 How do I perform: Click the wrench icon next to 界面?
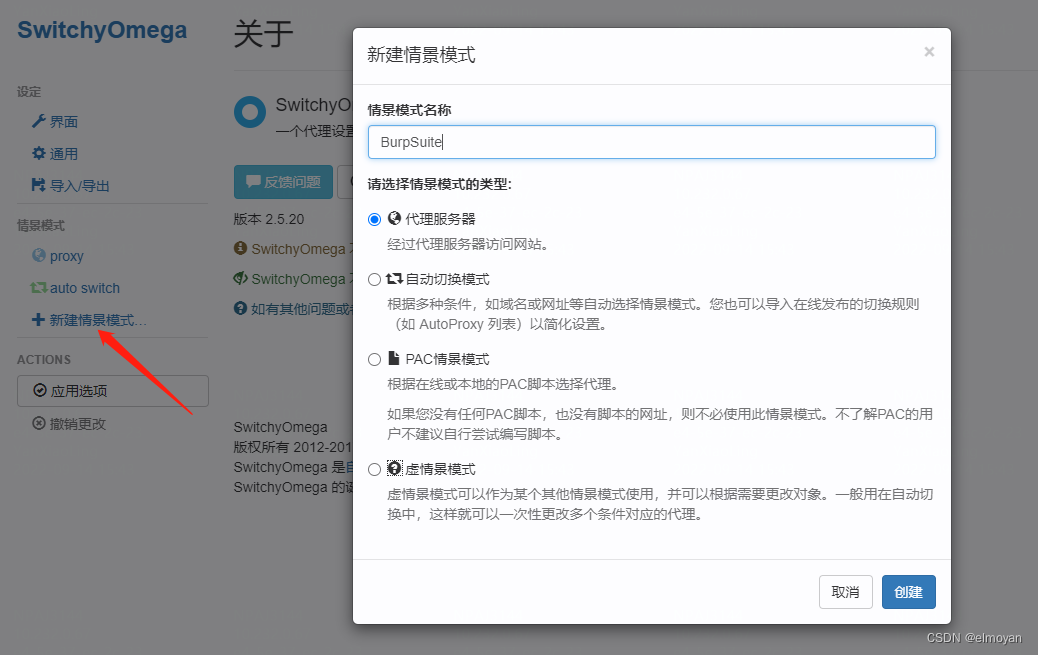38,121
